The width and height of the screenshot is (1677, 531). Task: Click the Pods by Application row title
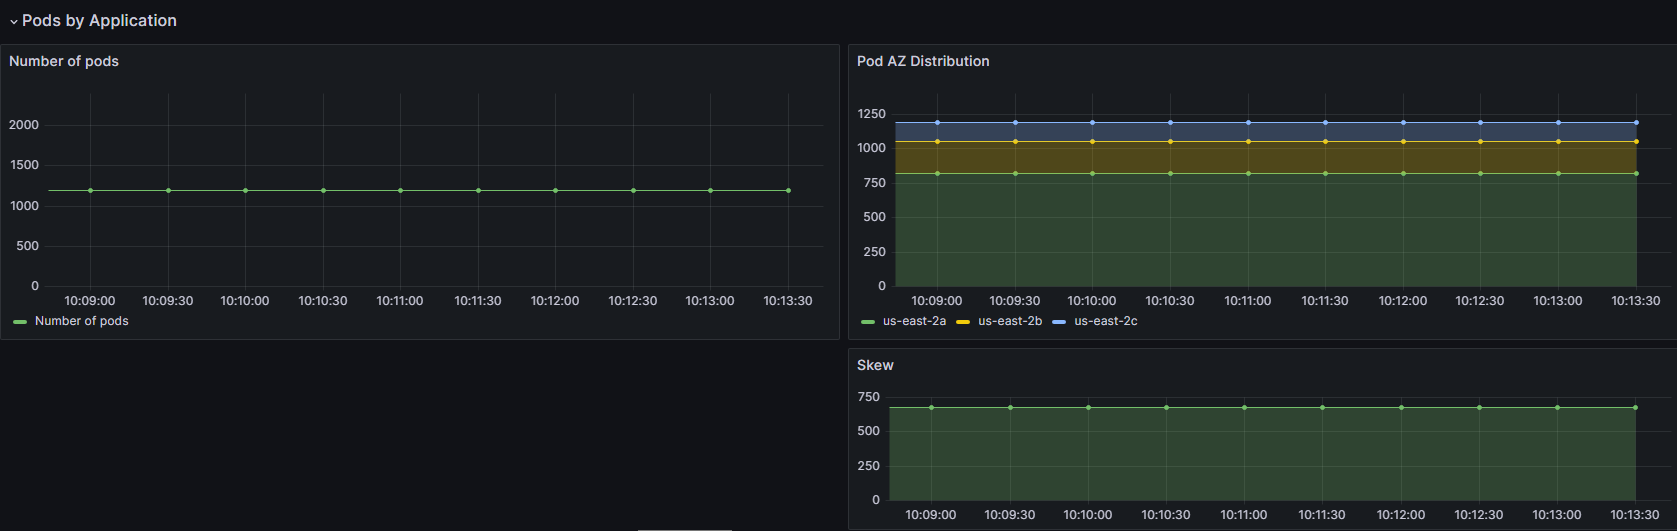pos(99,21)
